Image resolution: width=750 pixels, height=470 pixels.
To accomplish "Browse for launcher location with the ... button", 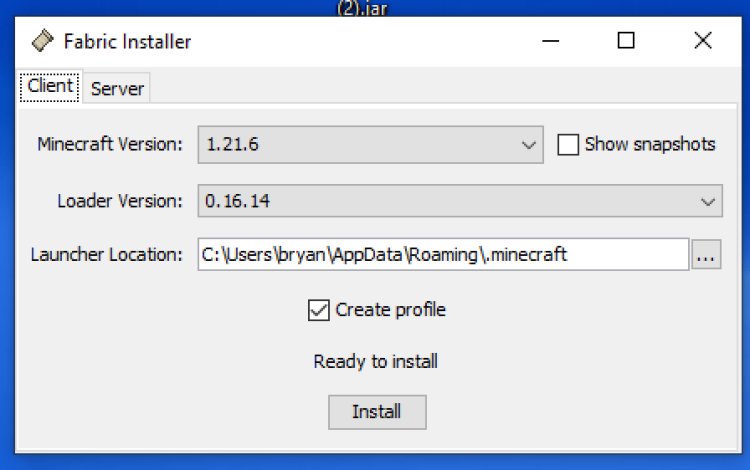I will (x=706, y=255).
